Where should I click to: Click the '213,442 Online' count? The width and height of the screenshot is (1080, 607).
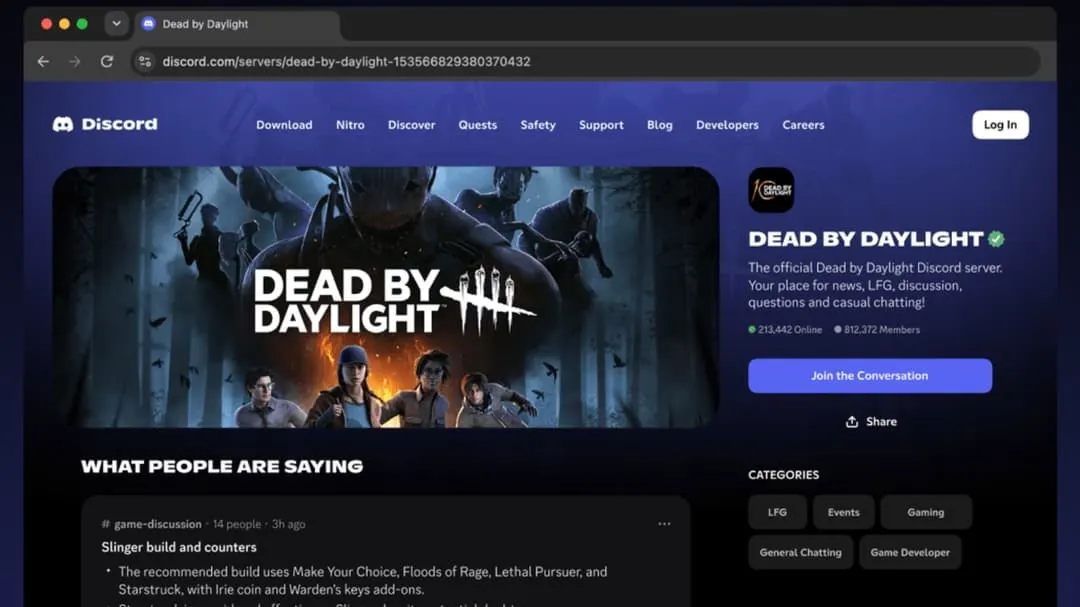pyautogui.click(x=785, y=330)
